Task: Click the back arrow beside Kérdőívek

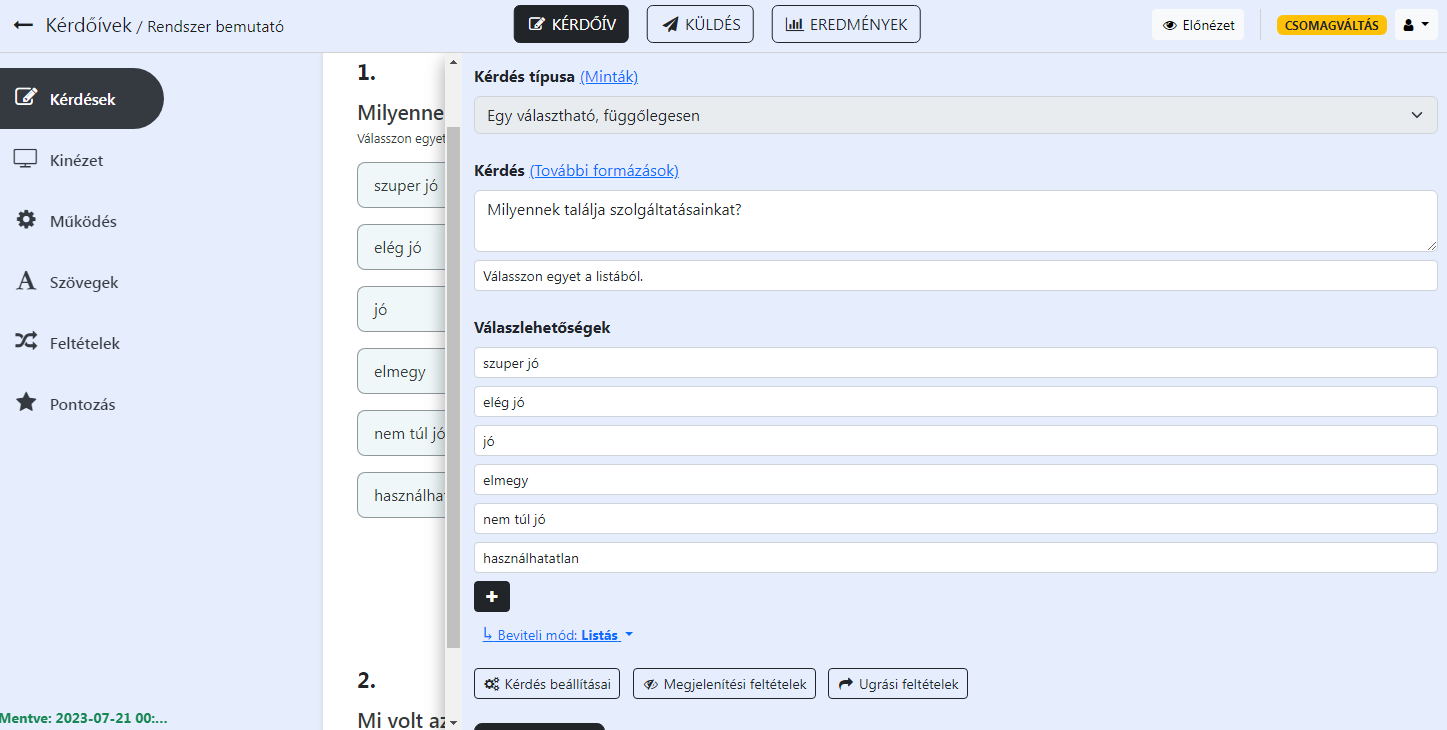Action: tap(23, 25)
